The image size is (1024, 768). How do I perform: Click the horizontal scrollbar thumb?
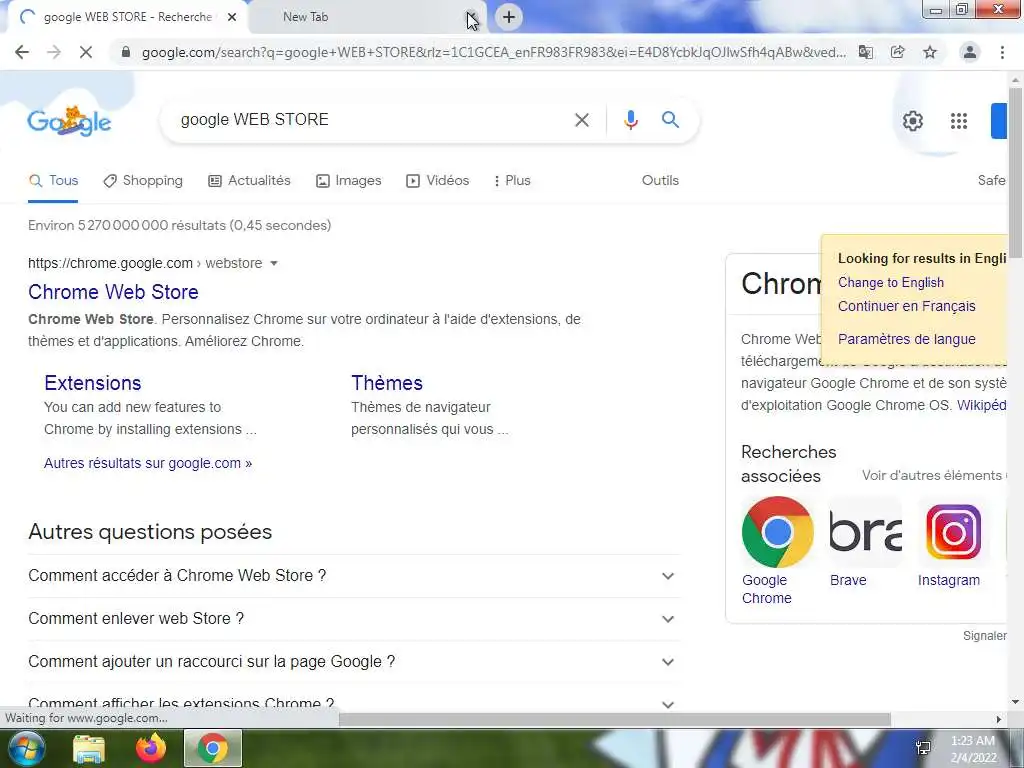[615, 719]
